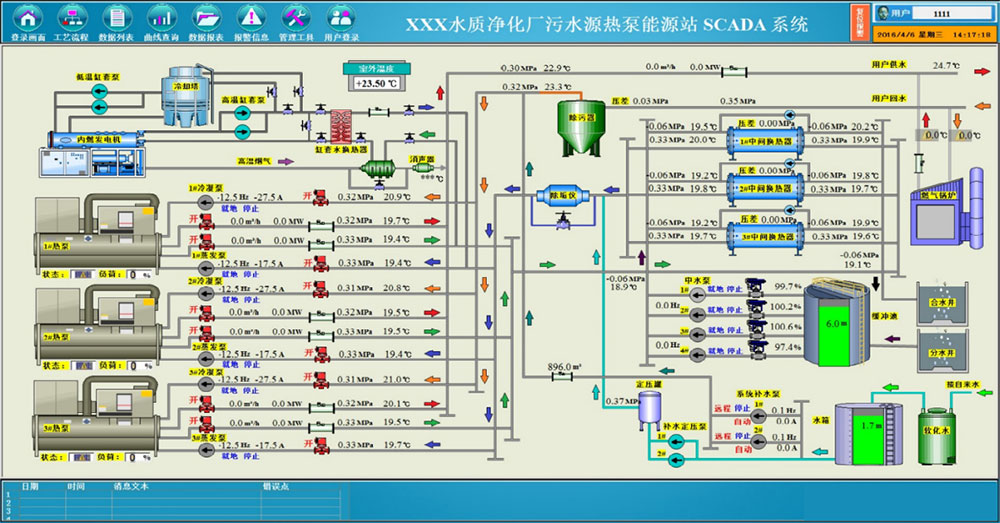
Task: Click the date and time display 14:17:18
Action: pos(934,34)
